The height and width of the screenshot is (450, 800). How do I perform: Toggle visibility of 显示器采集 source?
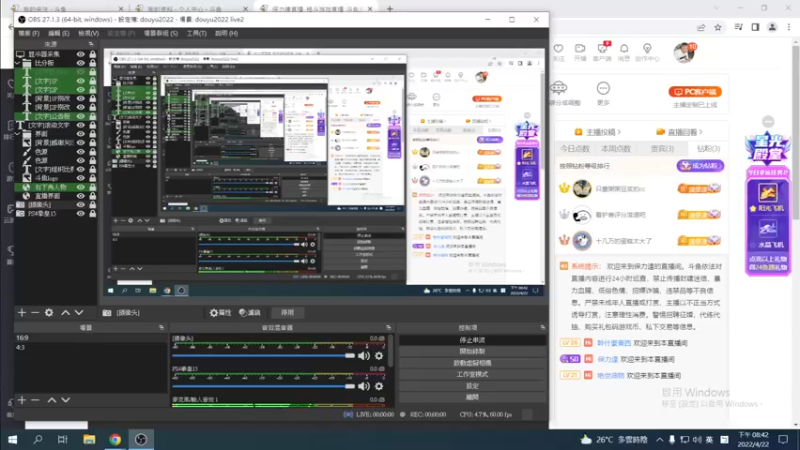81,54
